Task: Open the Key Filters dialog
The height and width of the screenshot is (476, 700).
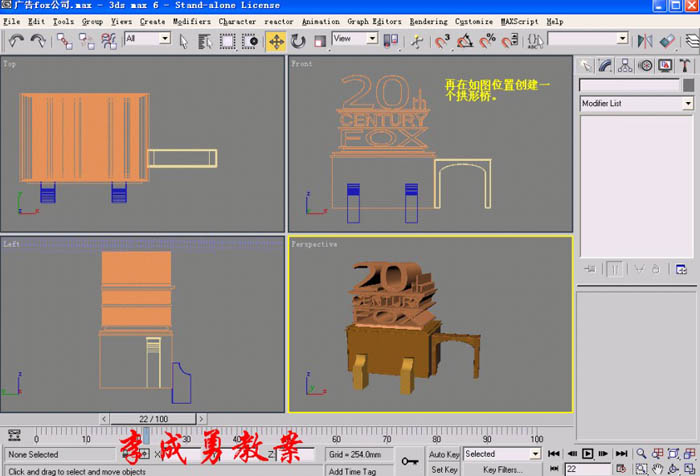Action: point(502,469)
